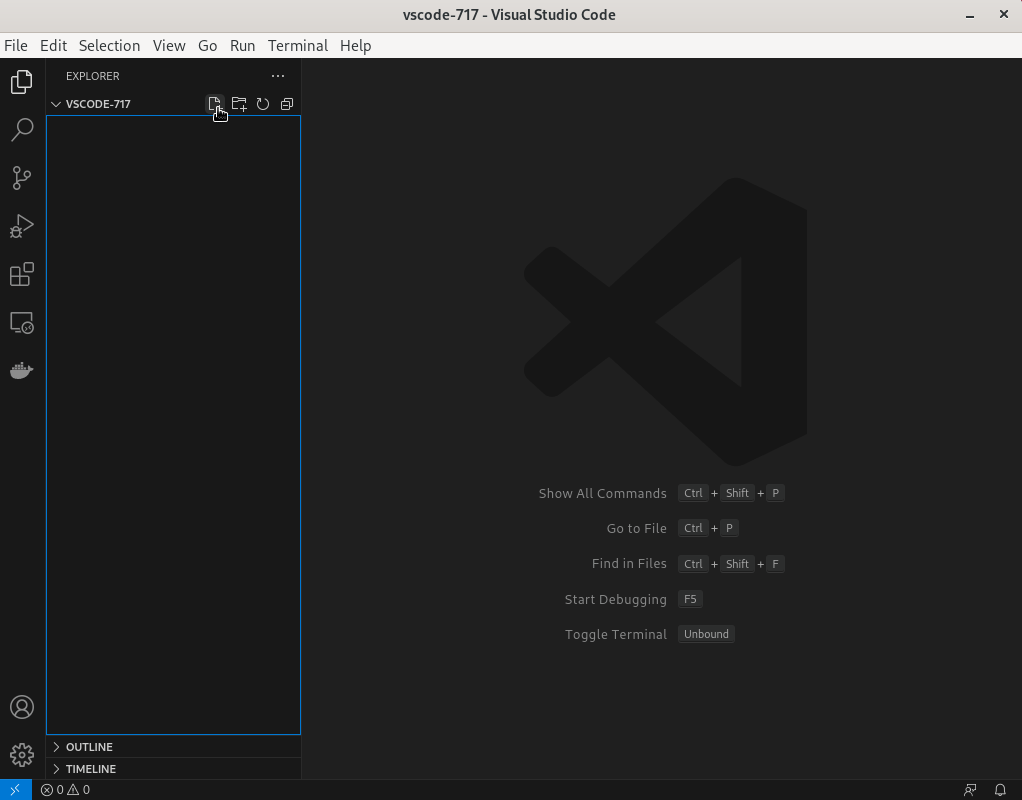
Task: Open the View menu
Action: (169, 46)
